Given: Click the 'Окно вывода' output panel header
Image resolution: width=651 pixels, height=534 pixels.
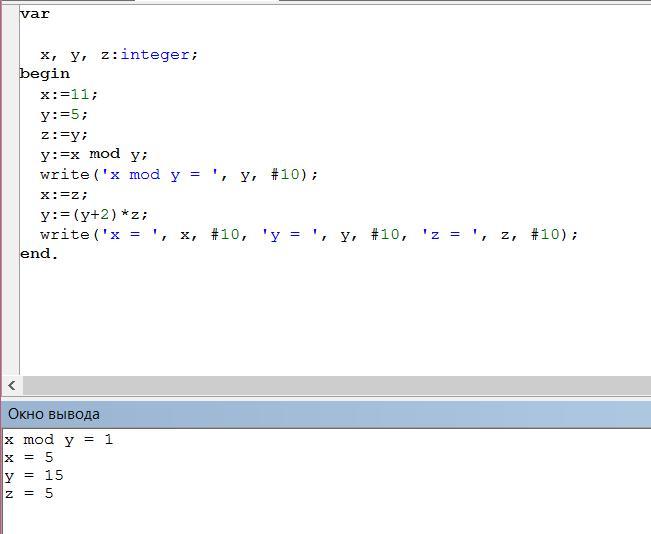Looking at the screenshot, I should (326, 414).
